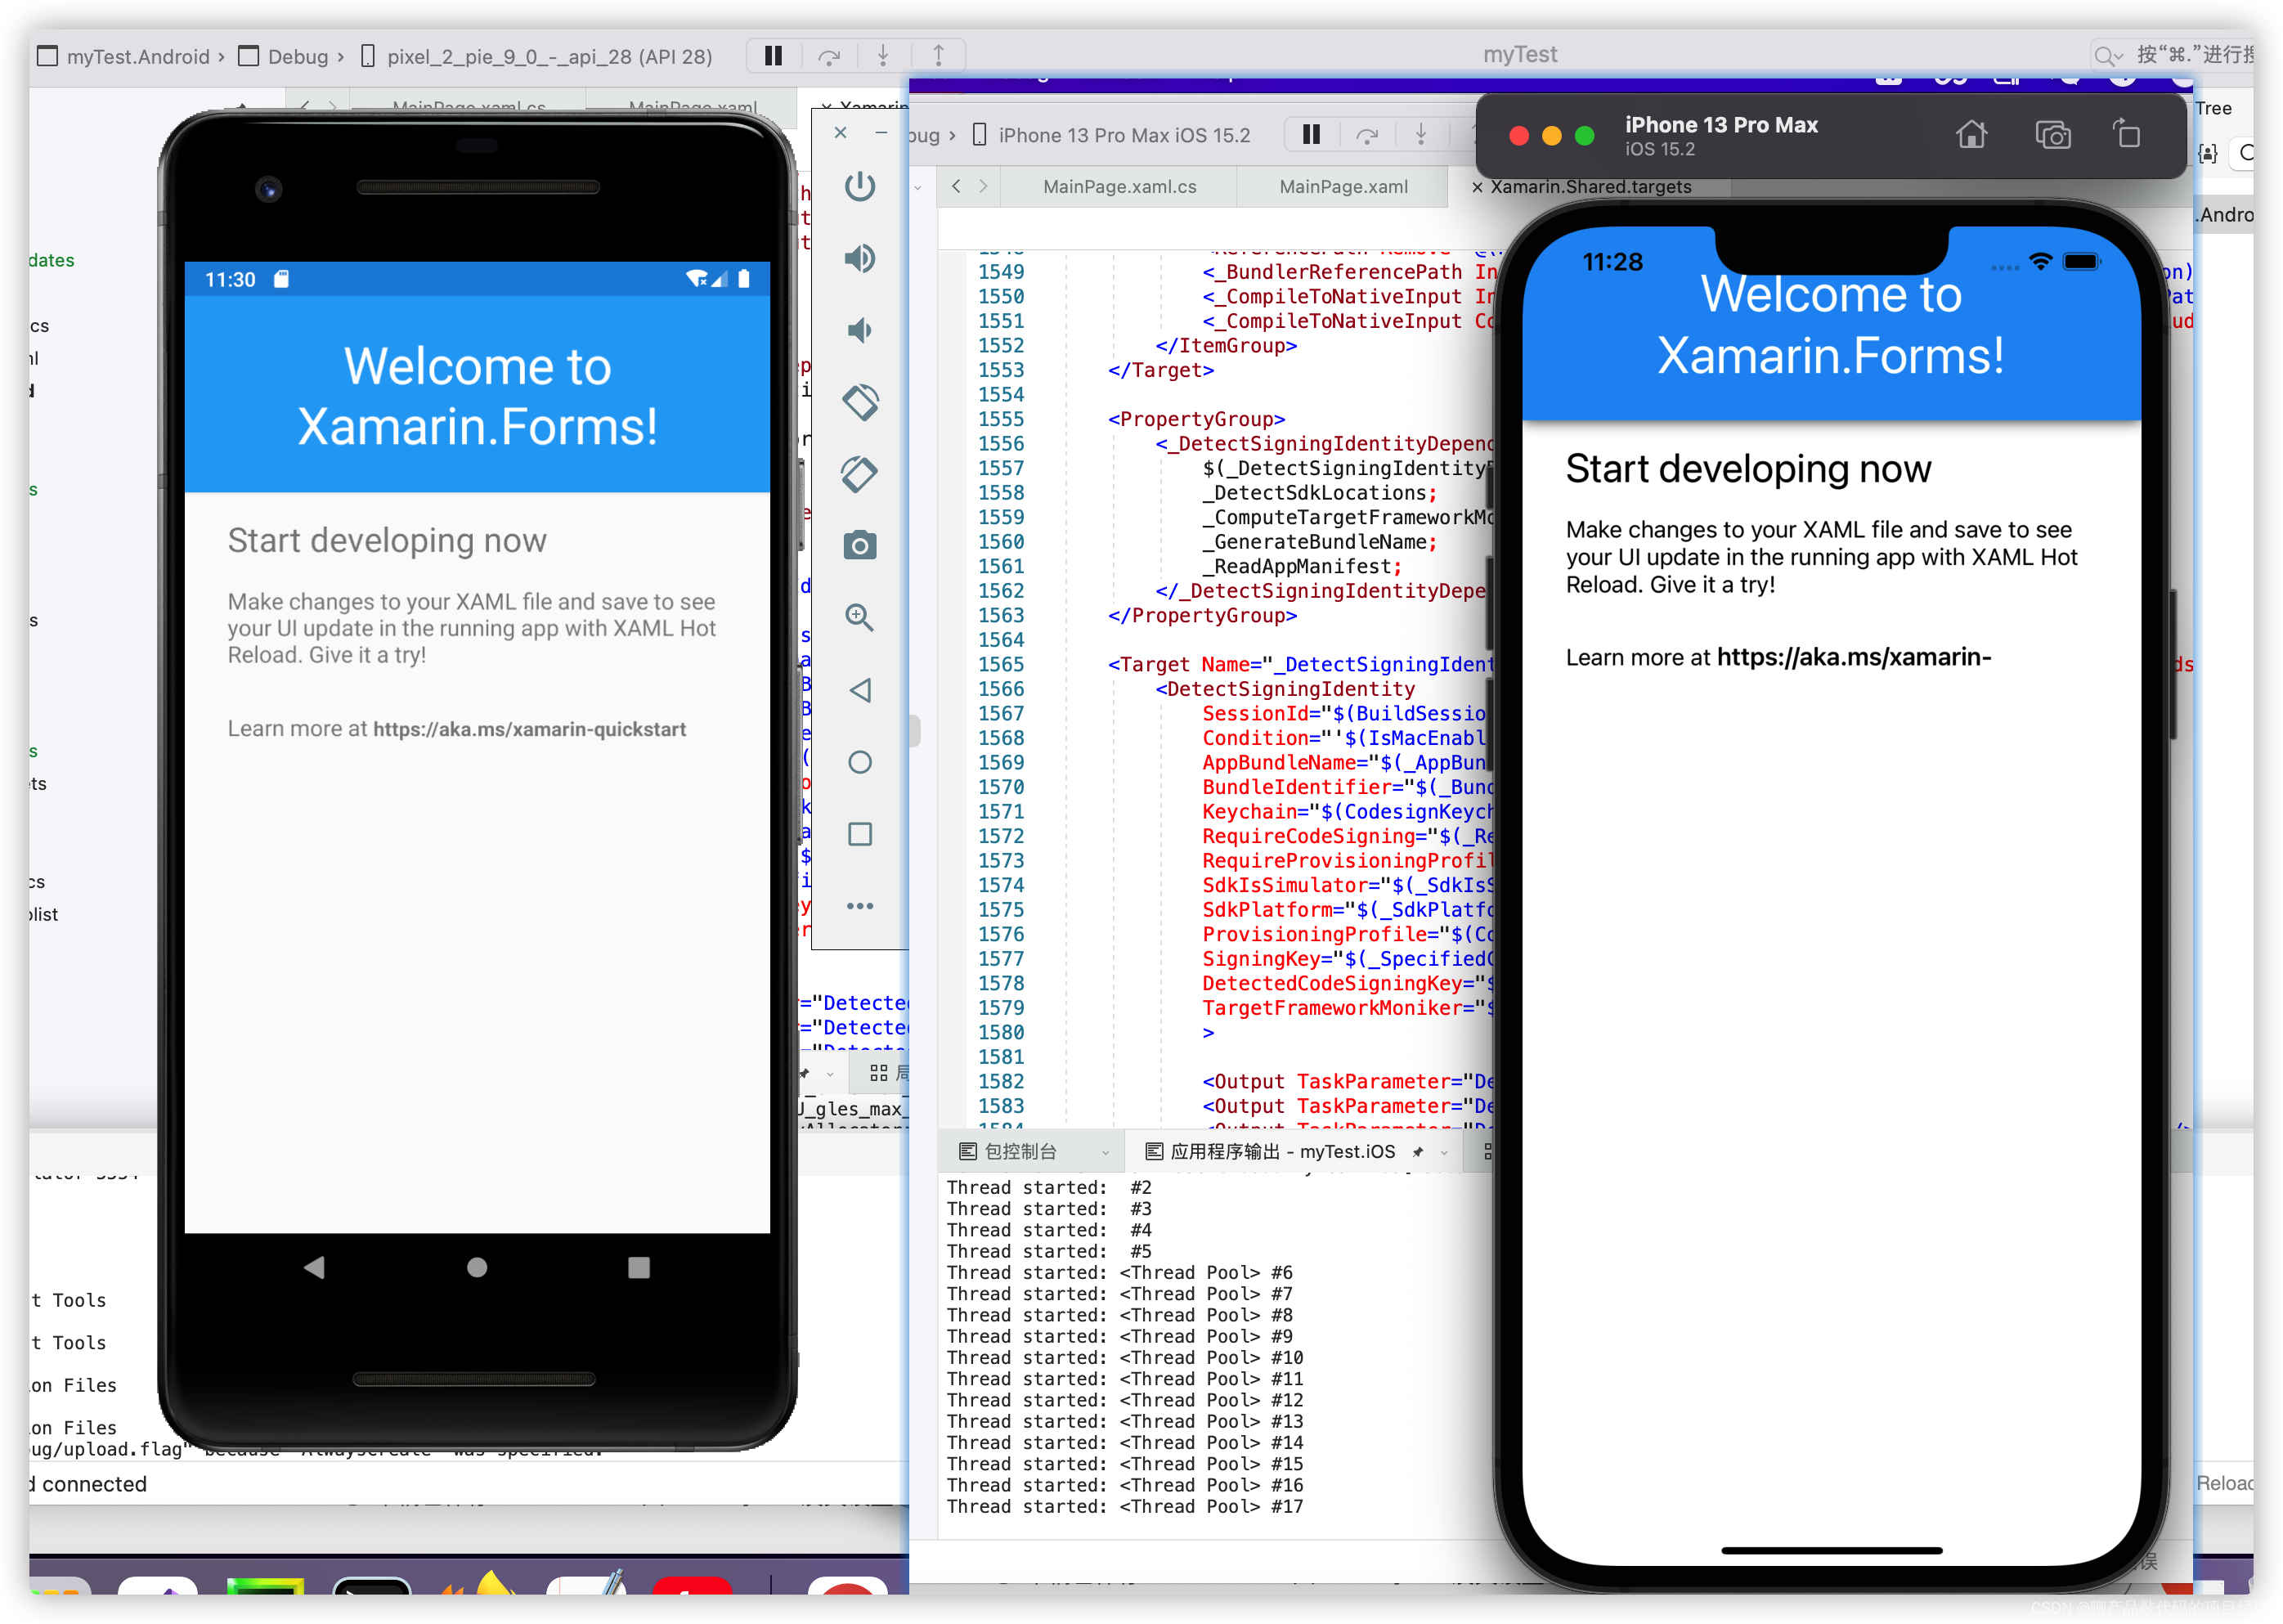Increase emulator volume

859,257
